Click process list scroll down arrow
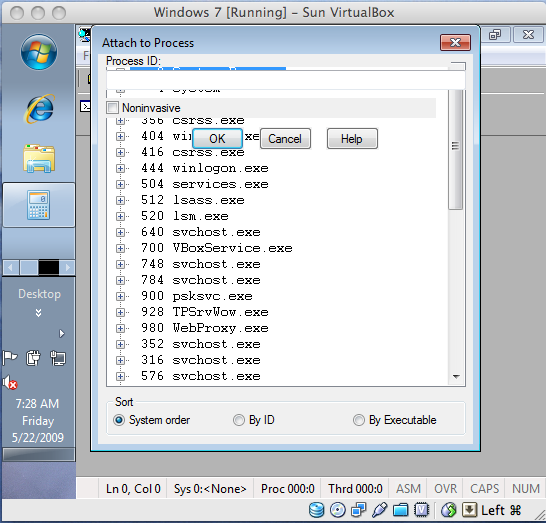The image size is (546, 523). point(456,376)
